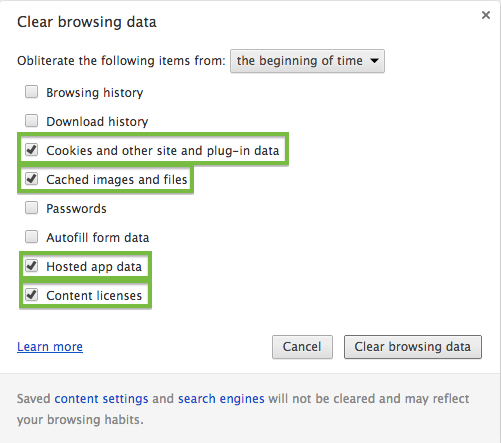Enable the Download history checkbox

(32, 121)
